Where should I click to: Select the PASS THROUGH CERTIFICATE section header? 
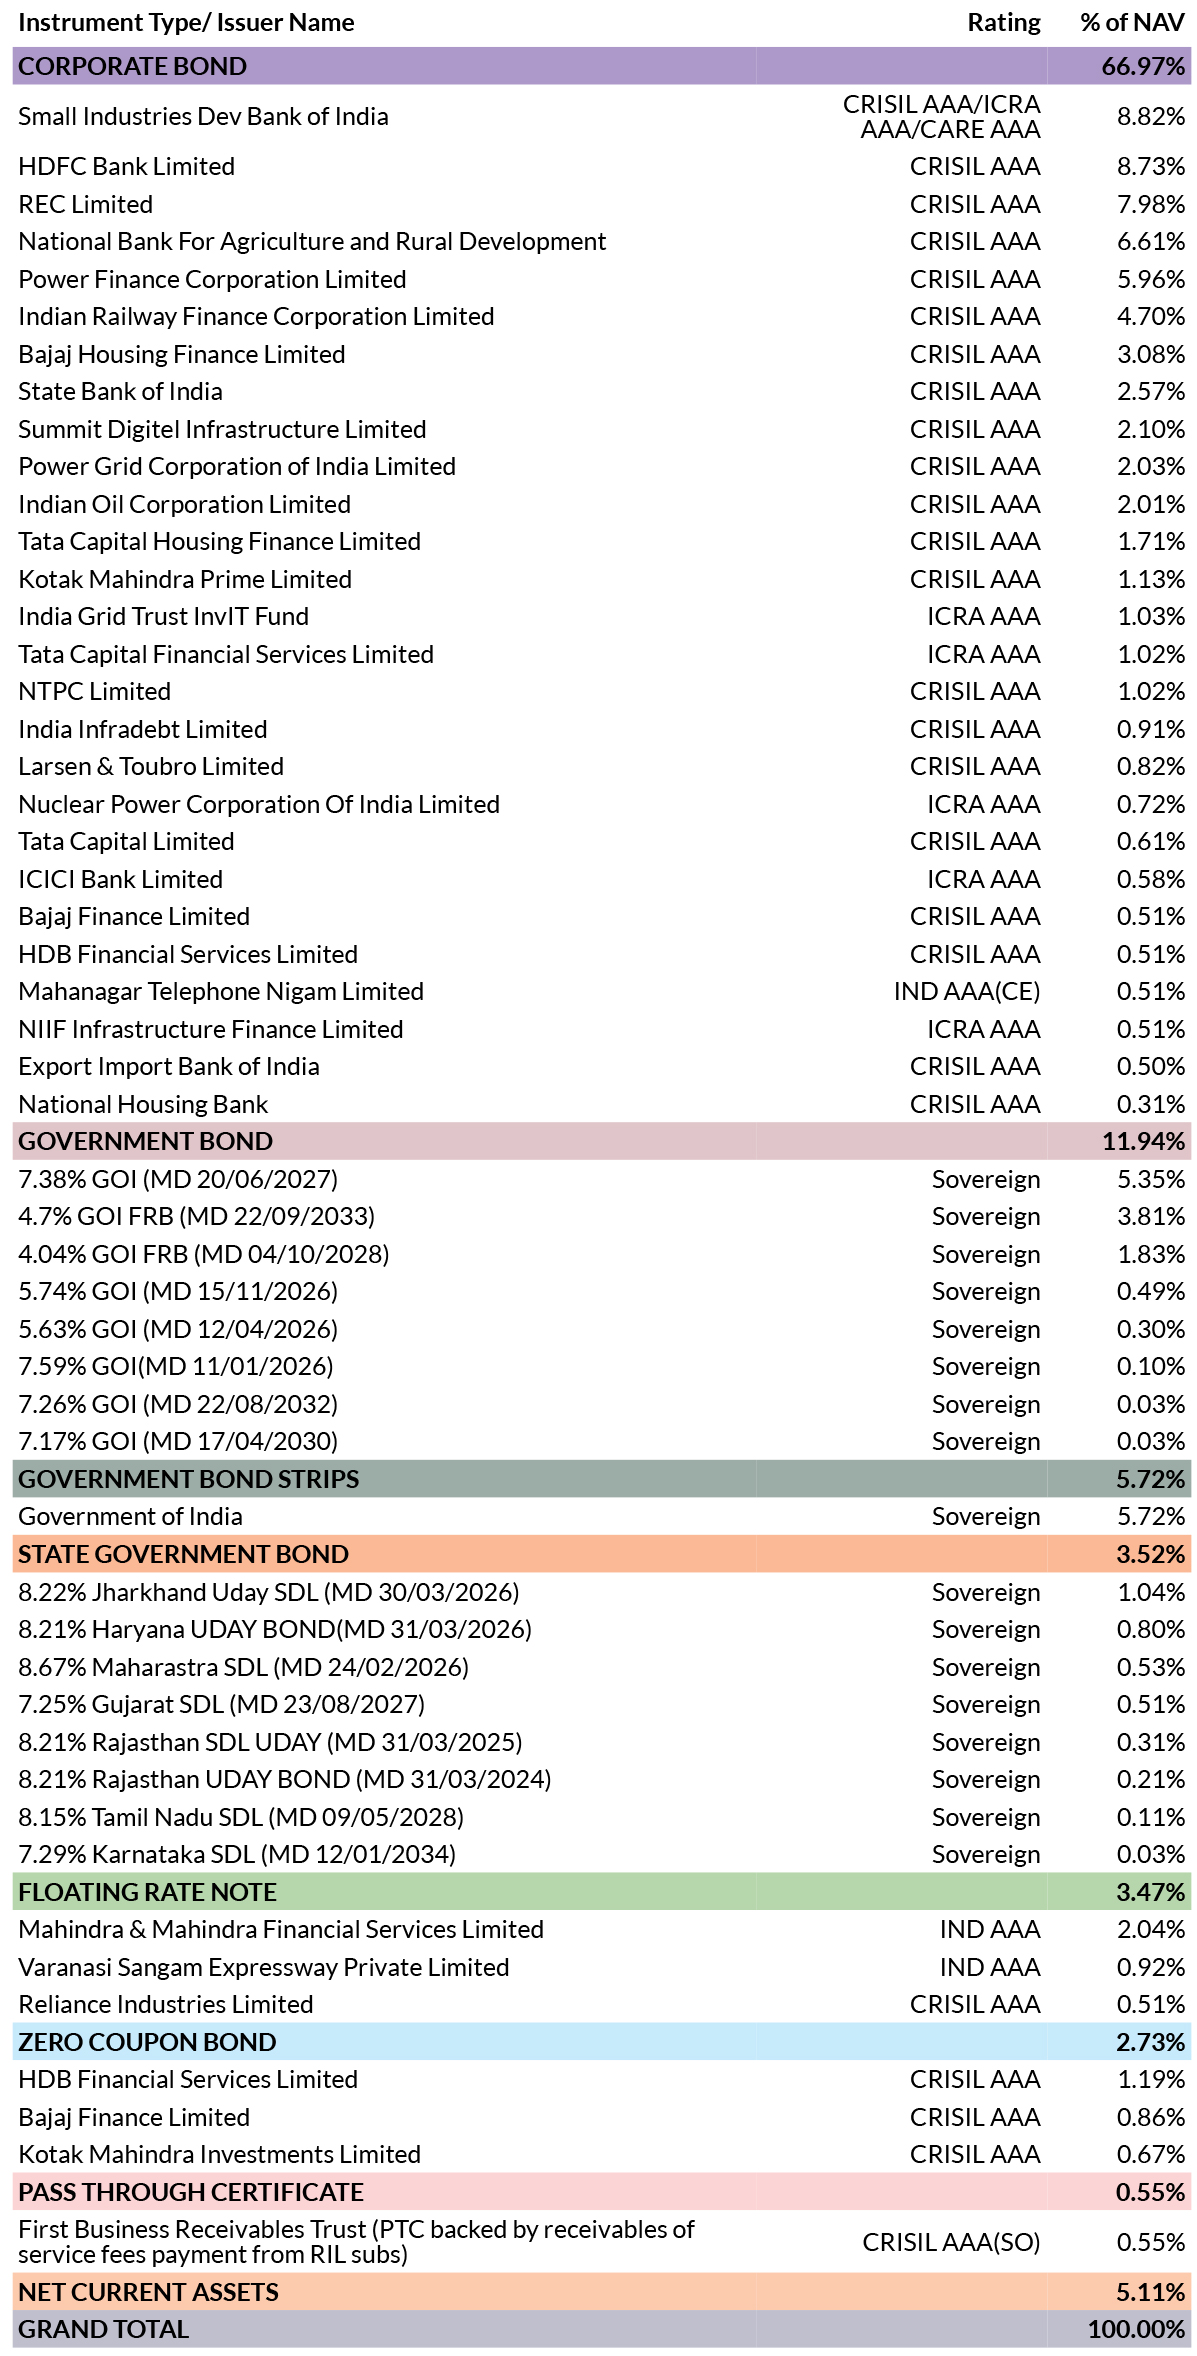(190, 2192)
